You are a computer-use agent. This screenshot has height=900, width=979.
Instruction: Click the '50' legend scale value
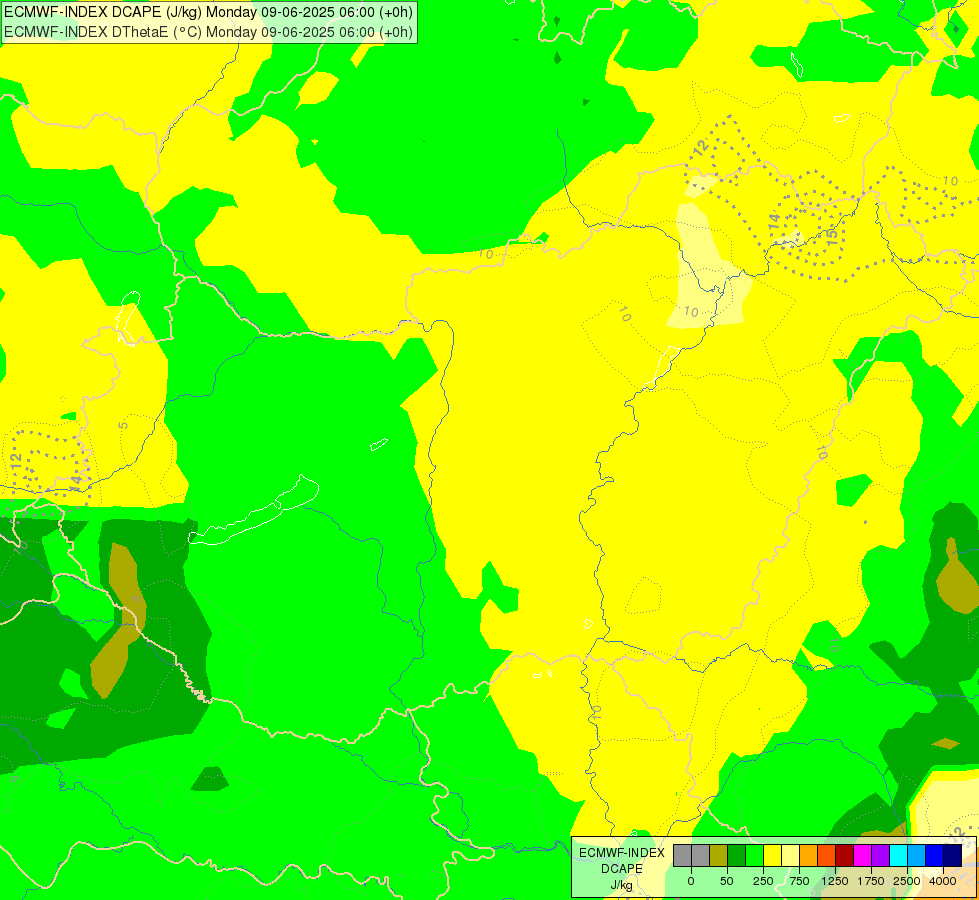pyautogui.click(x=727, y=881)
